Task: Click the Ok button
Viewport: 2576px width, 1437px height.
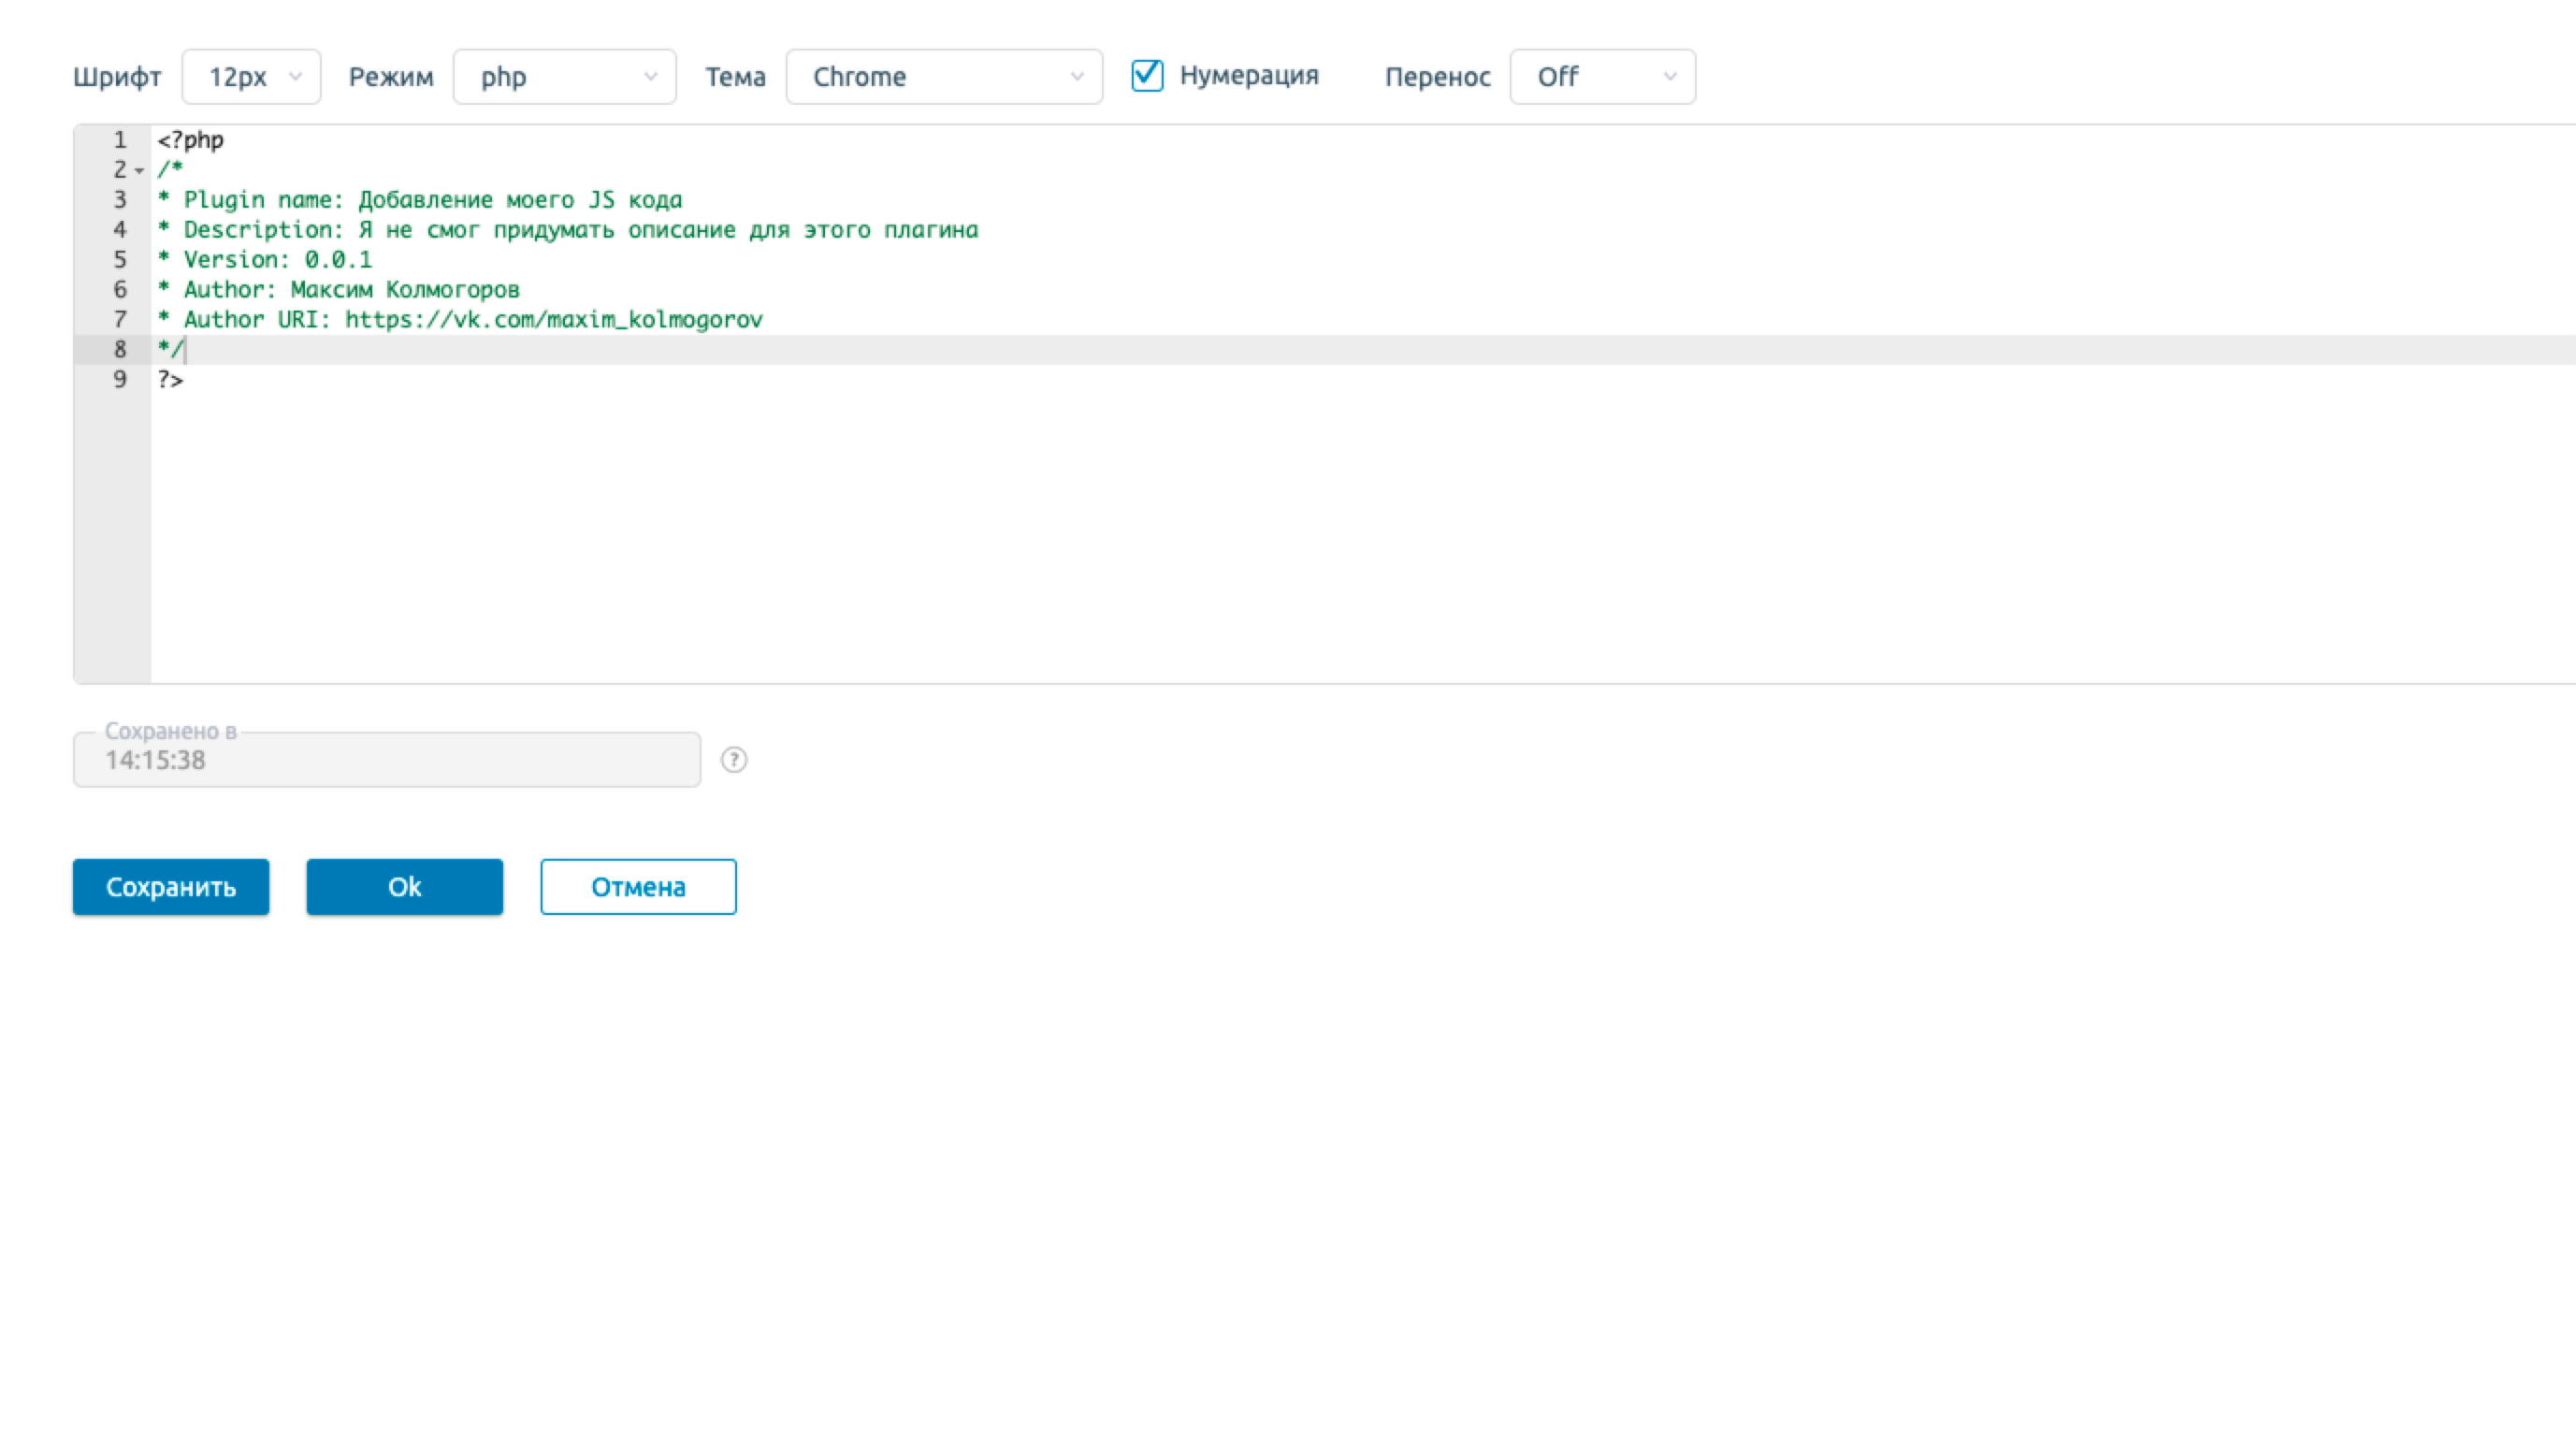Action: (x=405, y=887)
